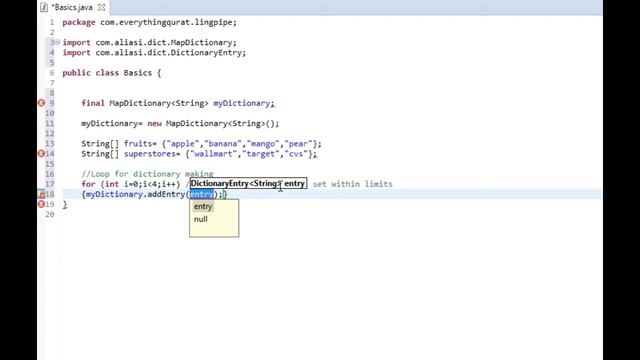
Task: Select the Basics.java editor tab
Action: [73, 7]
